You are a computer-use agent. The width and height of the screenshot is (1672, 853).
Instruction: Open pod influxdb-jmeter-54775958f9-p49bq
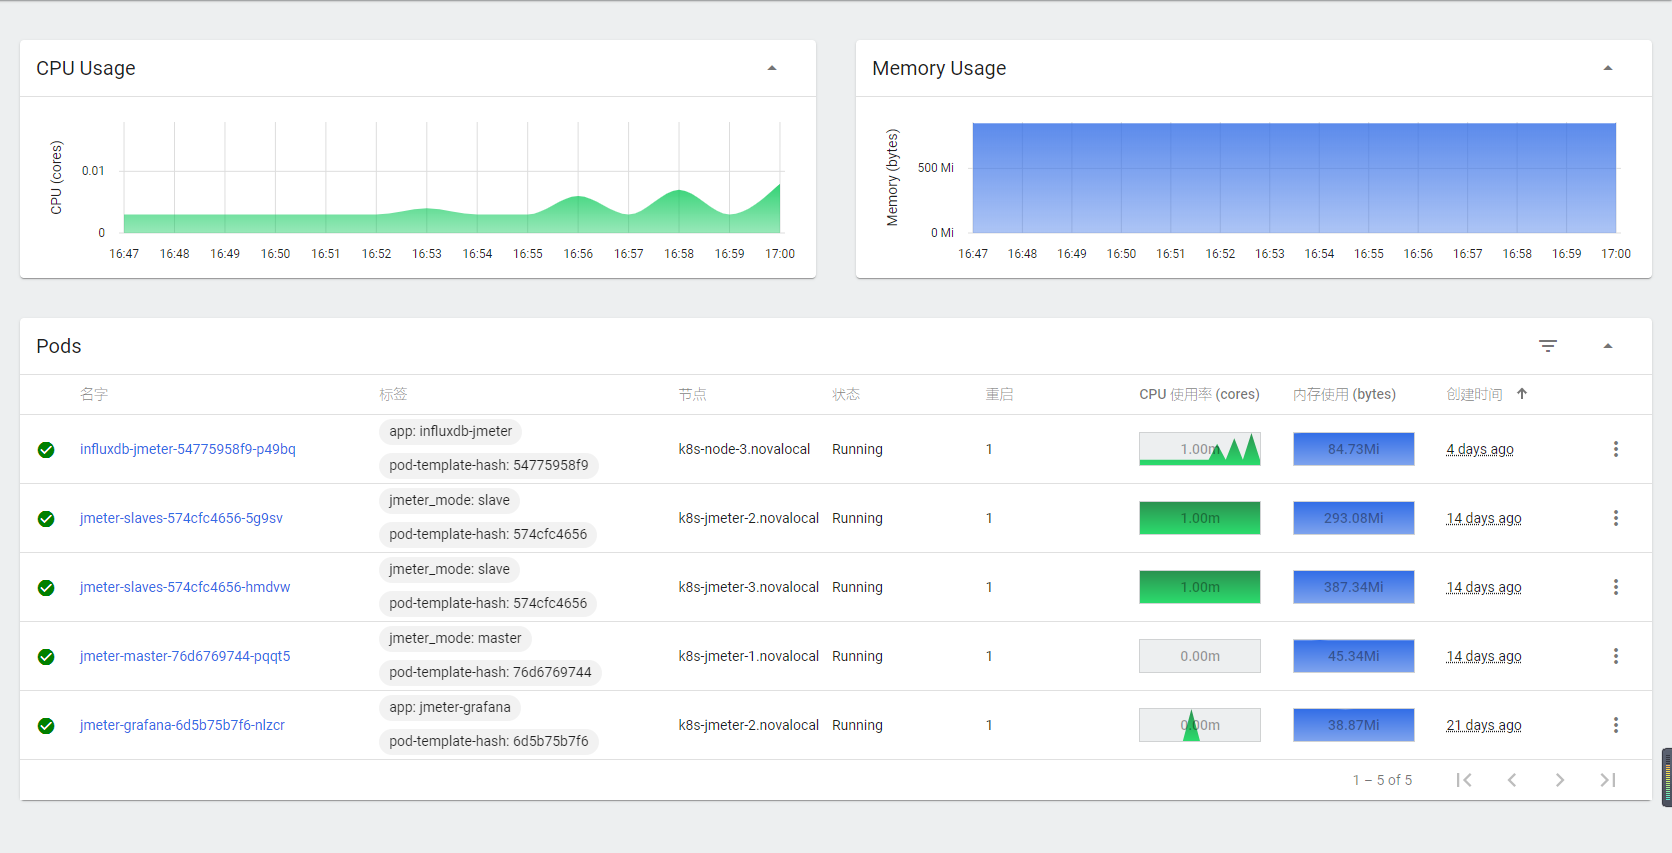188,449
